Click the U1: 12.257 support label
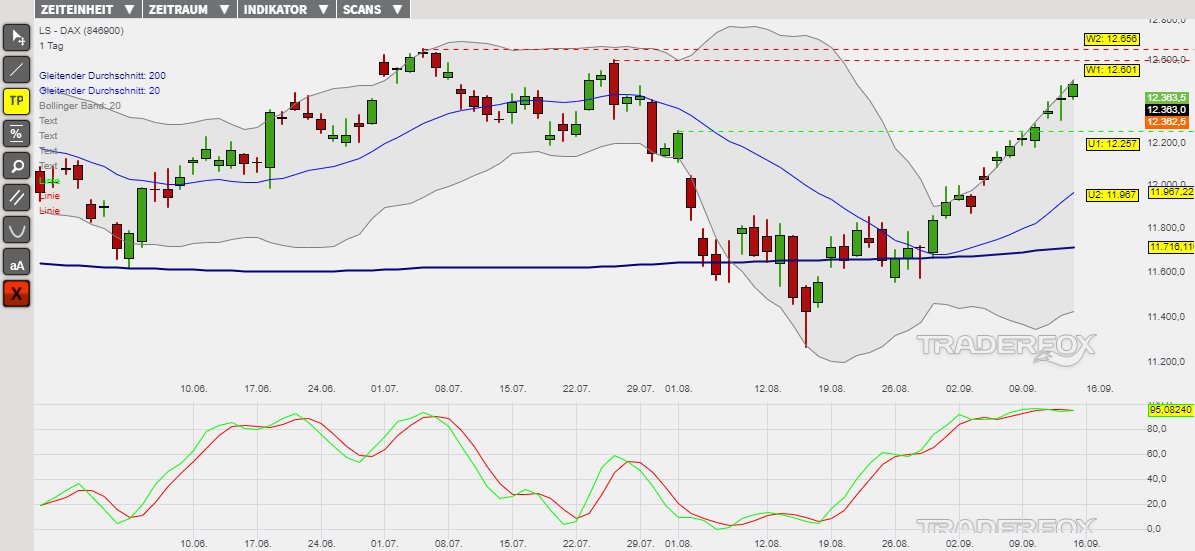 click(x=1112, y=143)
